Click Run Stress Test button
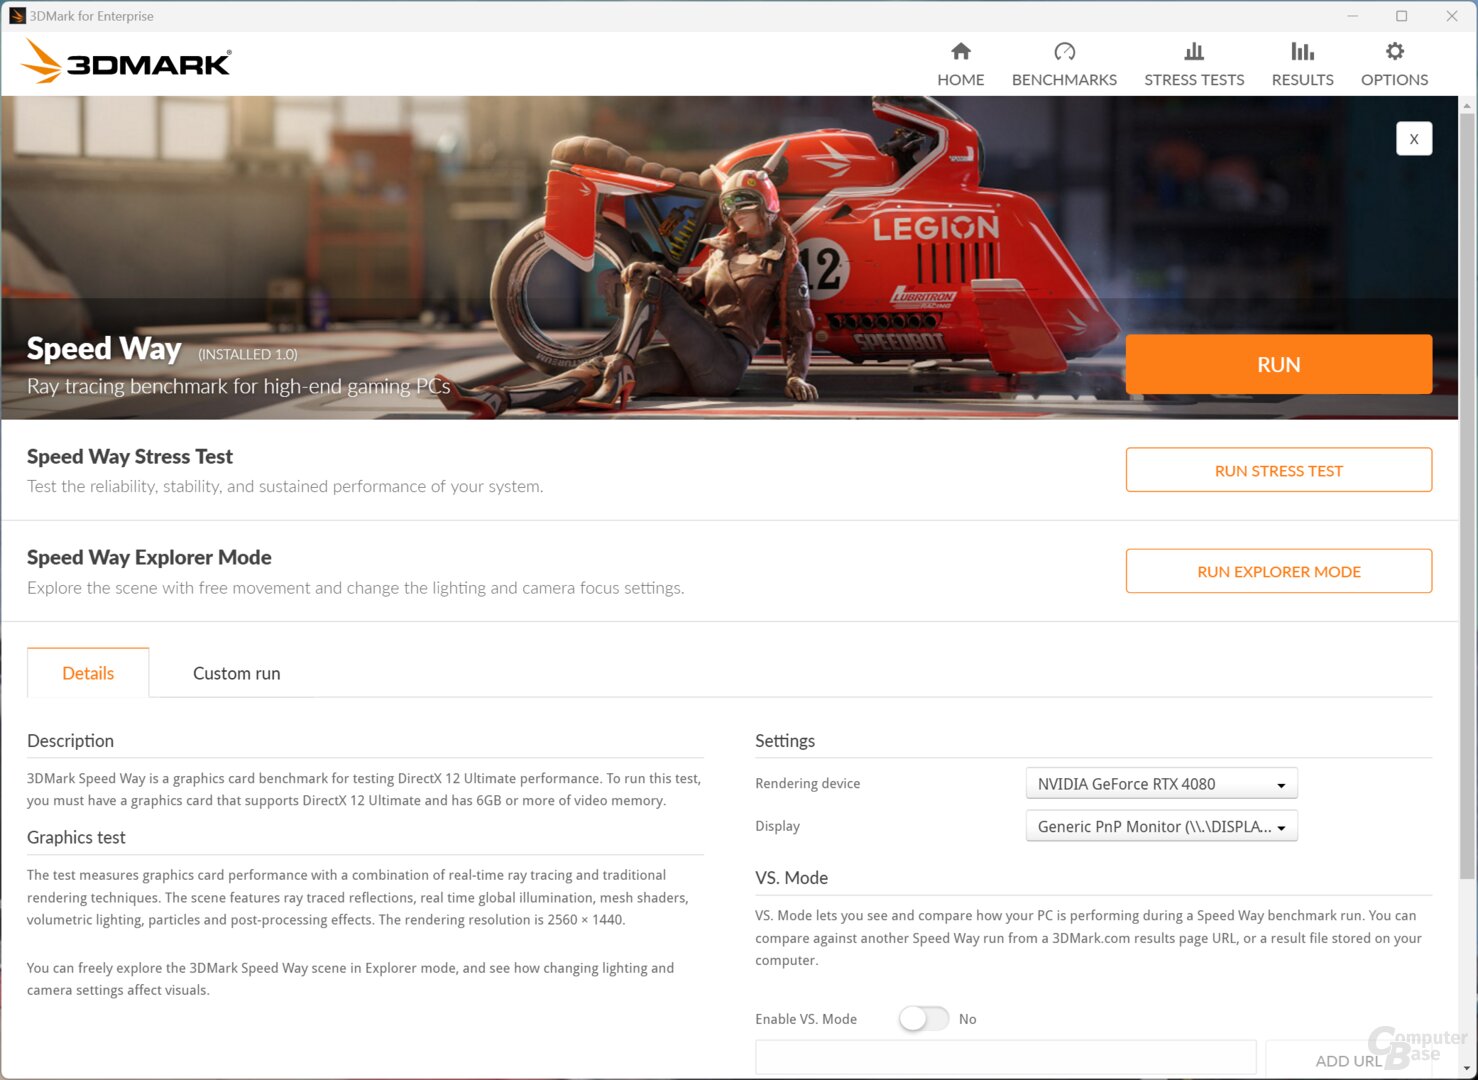This screenshot has width=1478, height=1080. click(x=1278, y=470)
